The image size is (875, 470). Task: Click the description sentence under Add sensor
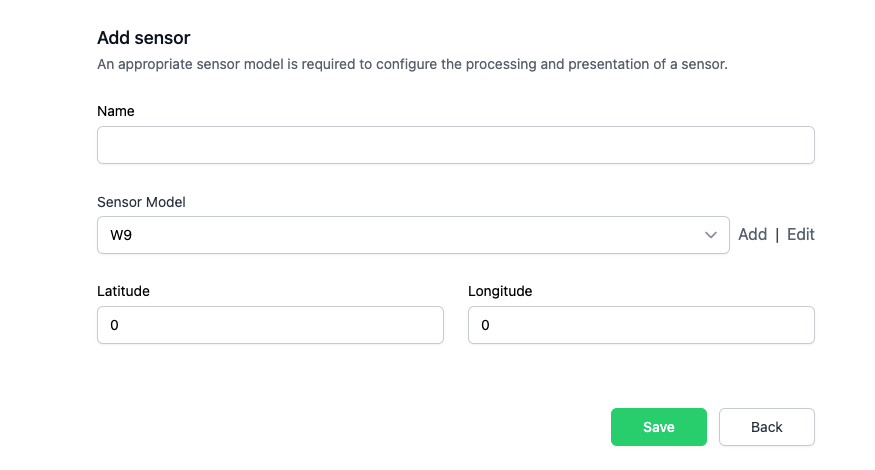click(x=411, y=65)
